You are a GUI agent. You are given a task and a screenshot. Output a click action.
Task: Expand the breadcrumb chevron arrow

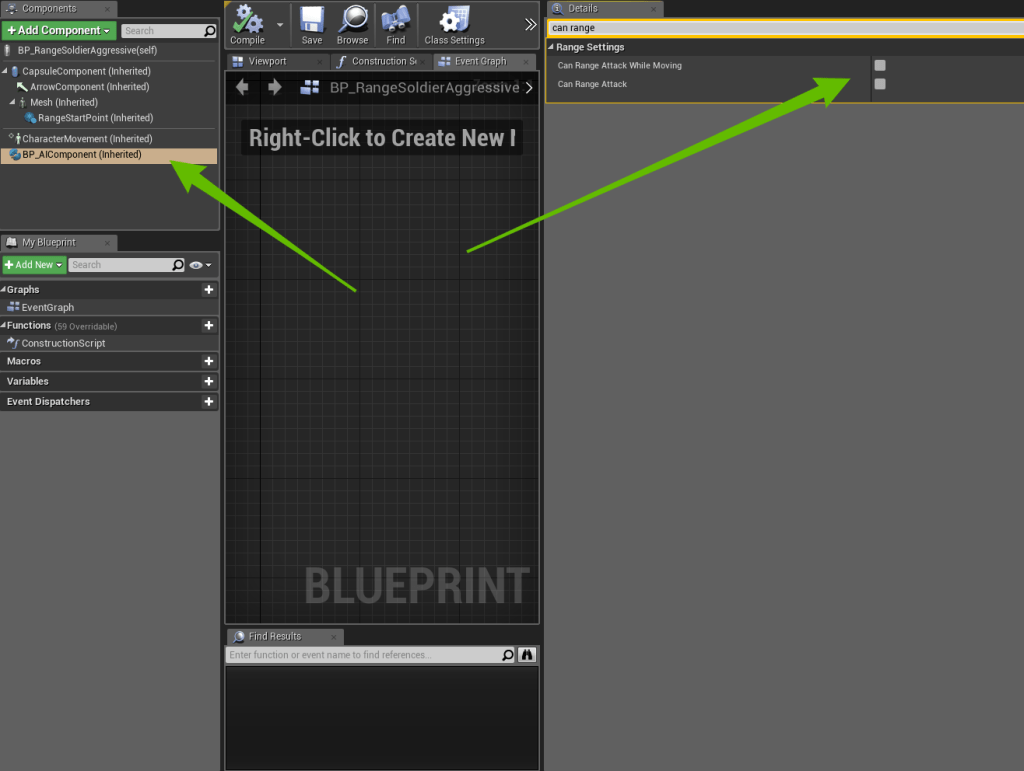coord(530,87)
